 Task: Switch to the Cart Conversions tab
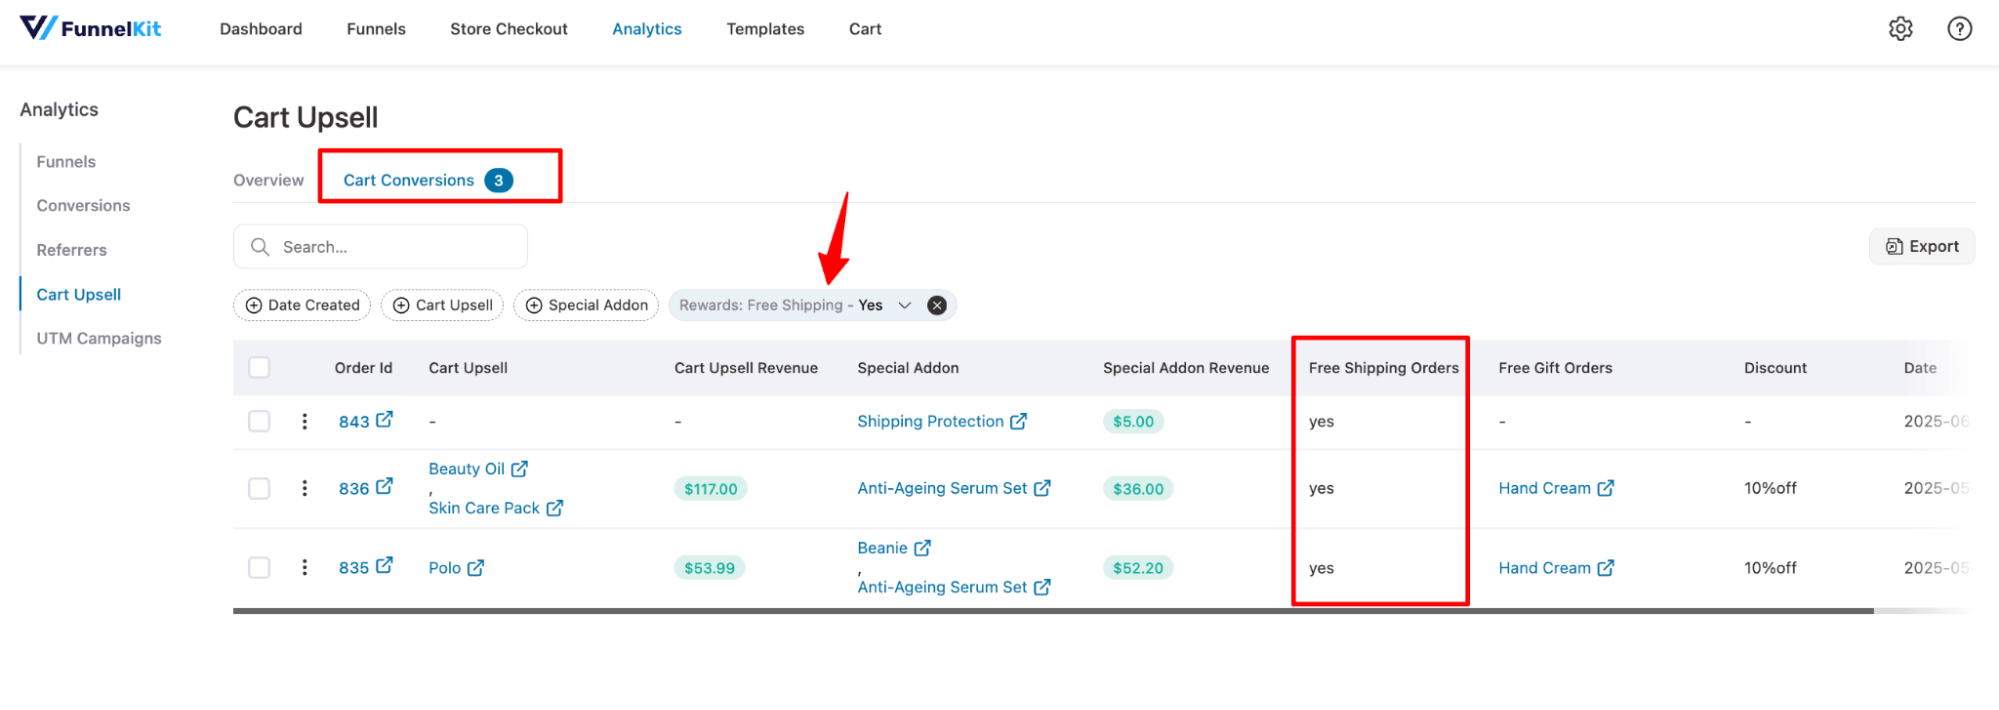click(428, 180)
